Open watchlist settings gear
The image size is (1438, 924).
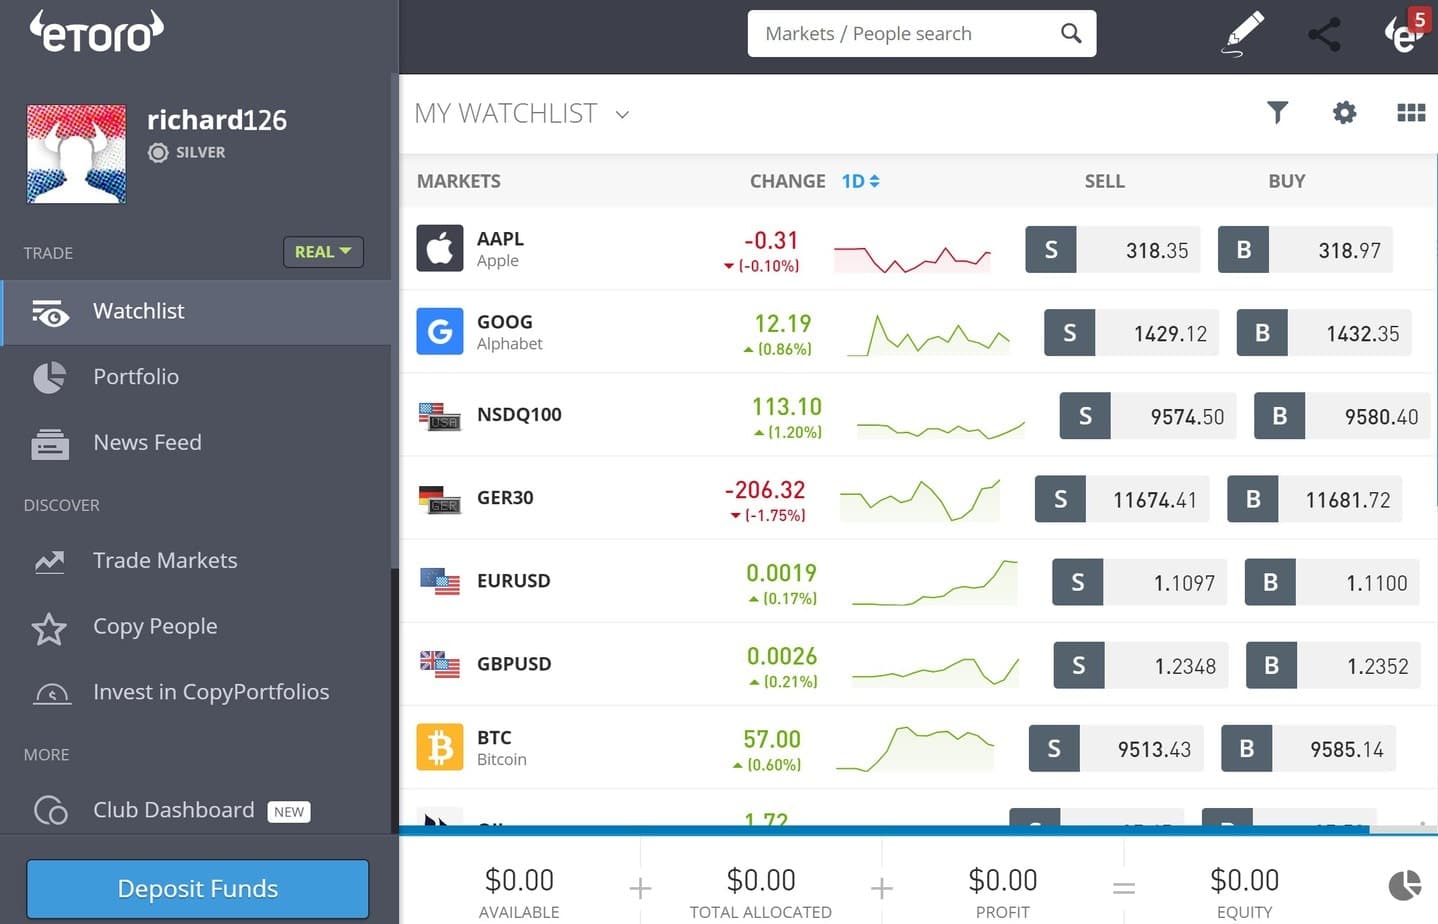click(x=1344, y=112)
